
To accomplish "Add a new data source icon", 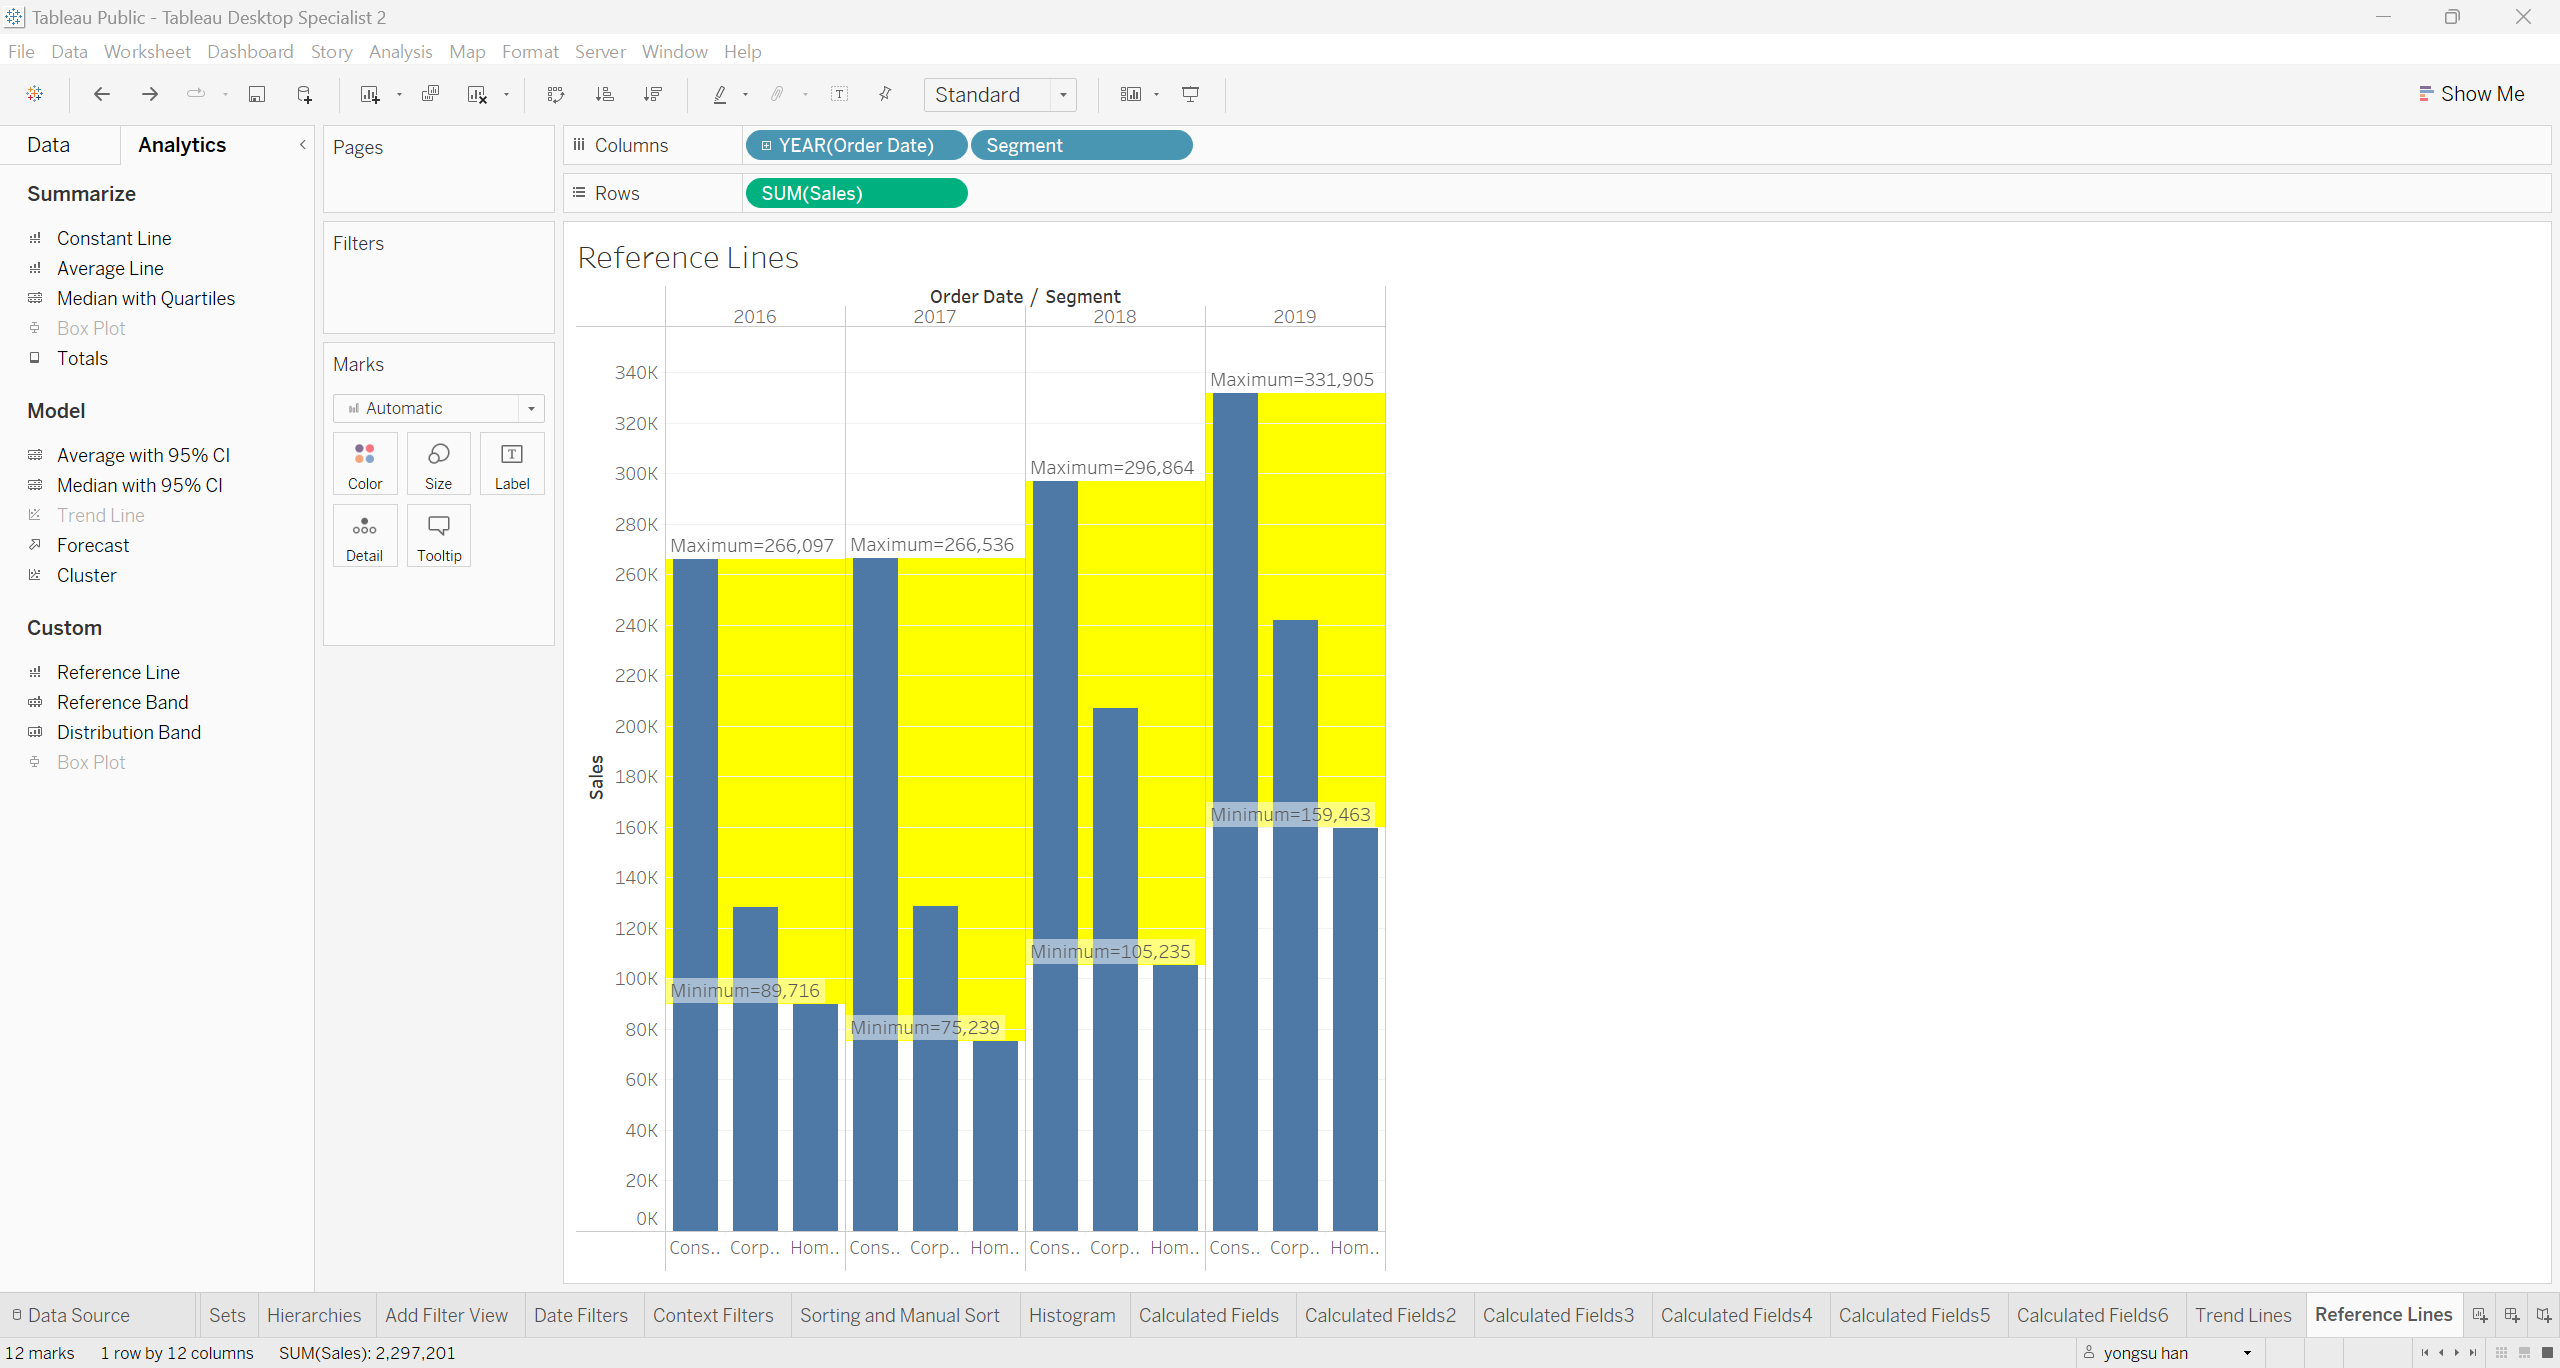I will point(305,94).
